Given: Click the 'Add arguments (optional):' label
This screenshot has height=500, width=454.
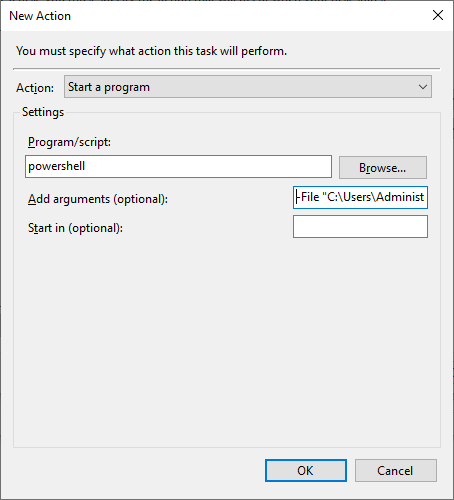Looking at the screenshot, I should pyautogui.click(x=98, y=199).
